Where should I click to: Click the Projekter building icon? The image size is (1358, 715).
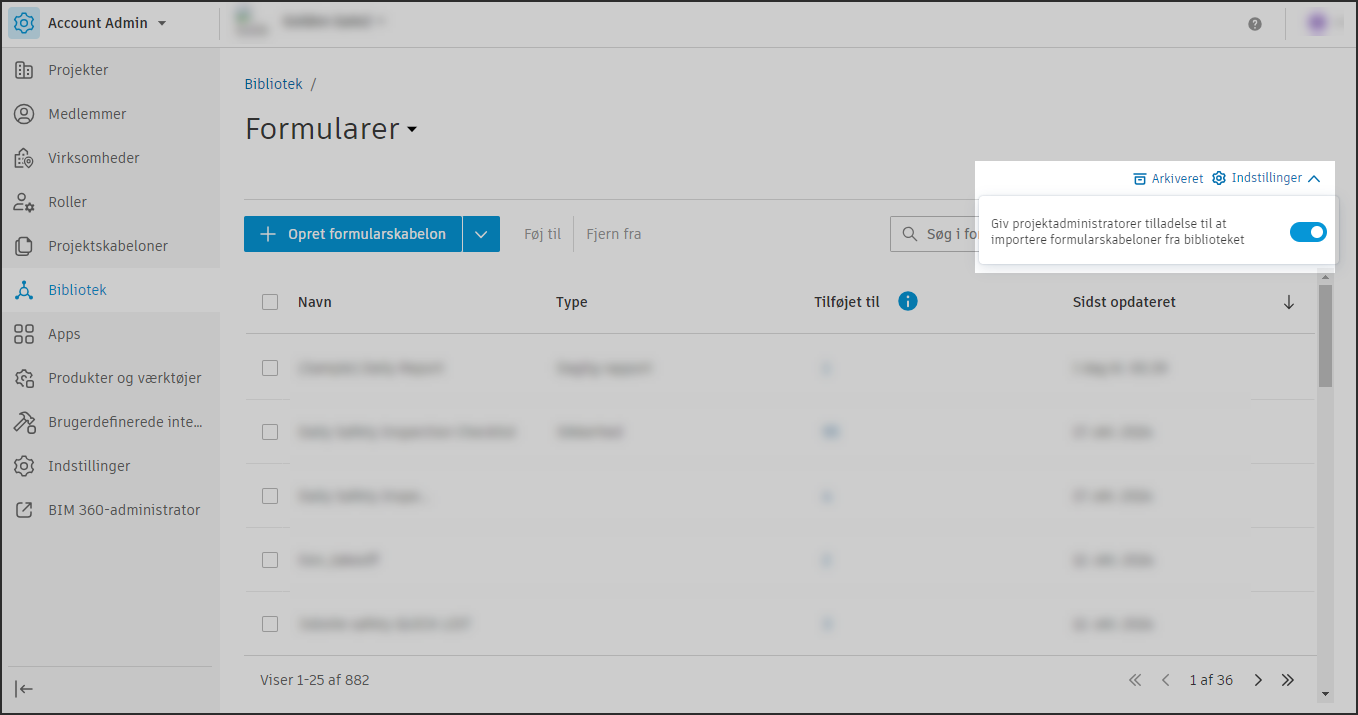pos(24,70)
